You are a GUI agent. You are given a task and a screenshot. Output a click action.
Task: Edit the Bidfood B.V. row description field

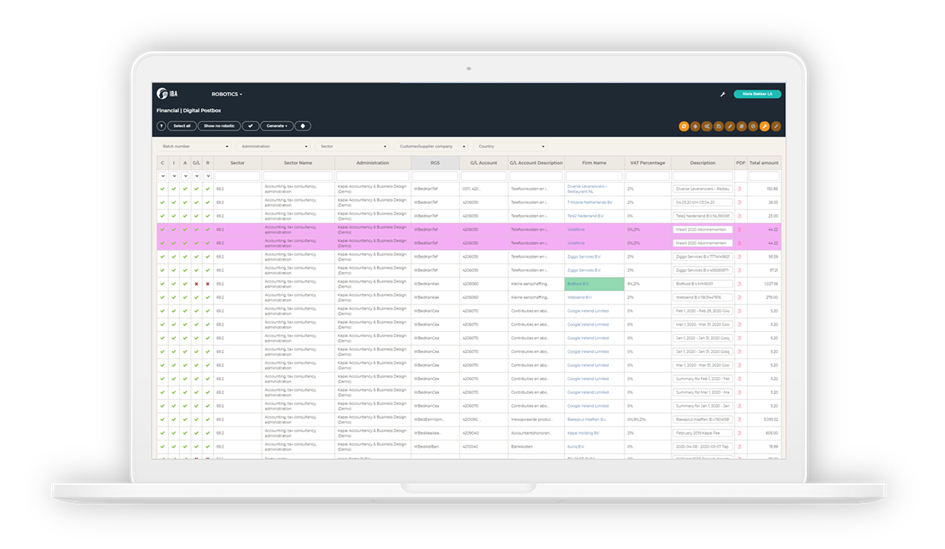703,284
